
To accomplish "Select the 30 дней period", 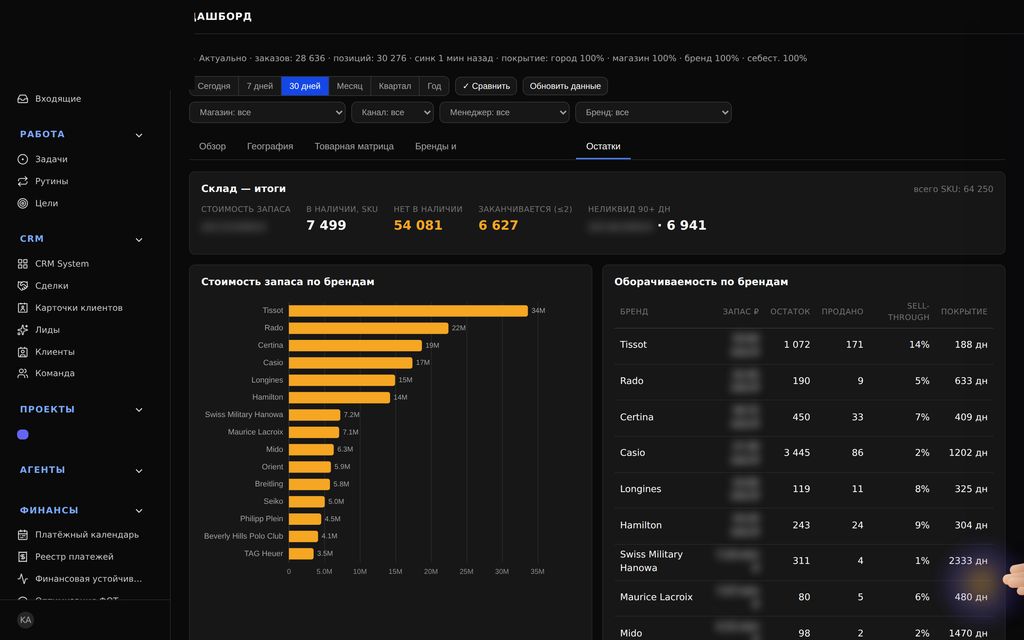I will [305, 86].
